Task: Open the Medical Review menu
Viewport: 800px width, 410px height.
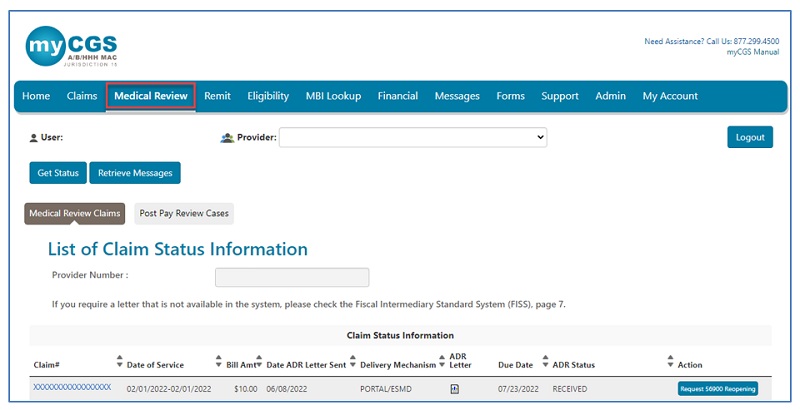Action: pos(150,96)
